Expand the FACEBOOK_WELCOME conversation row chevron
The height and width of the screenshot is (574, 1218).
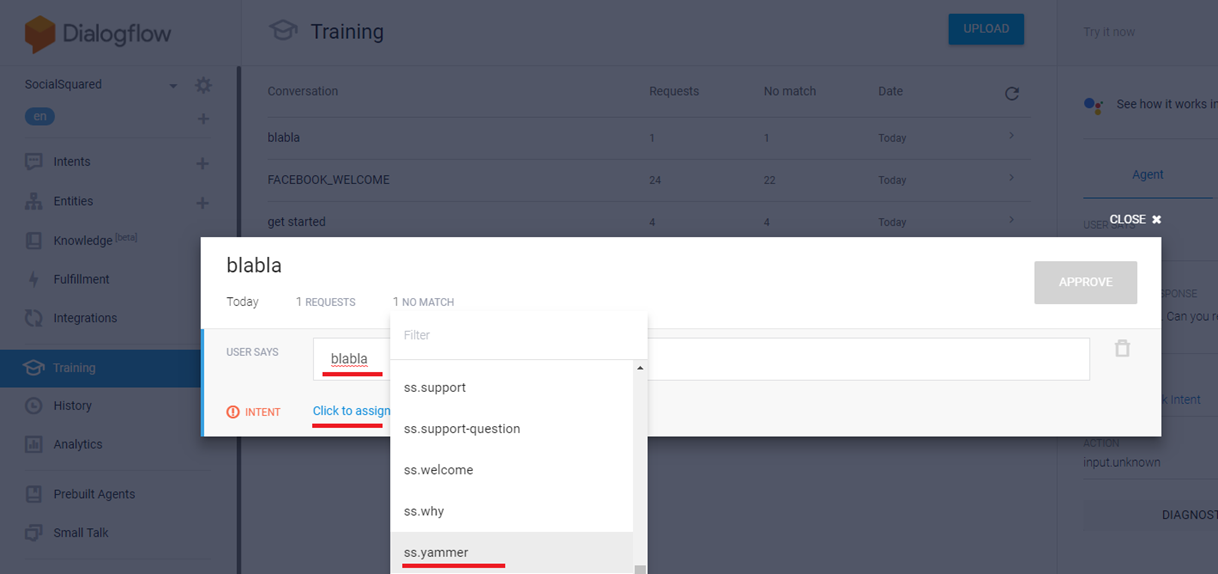tap(1011, 178)
